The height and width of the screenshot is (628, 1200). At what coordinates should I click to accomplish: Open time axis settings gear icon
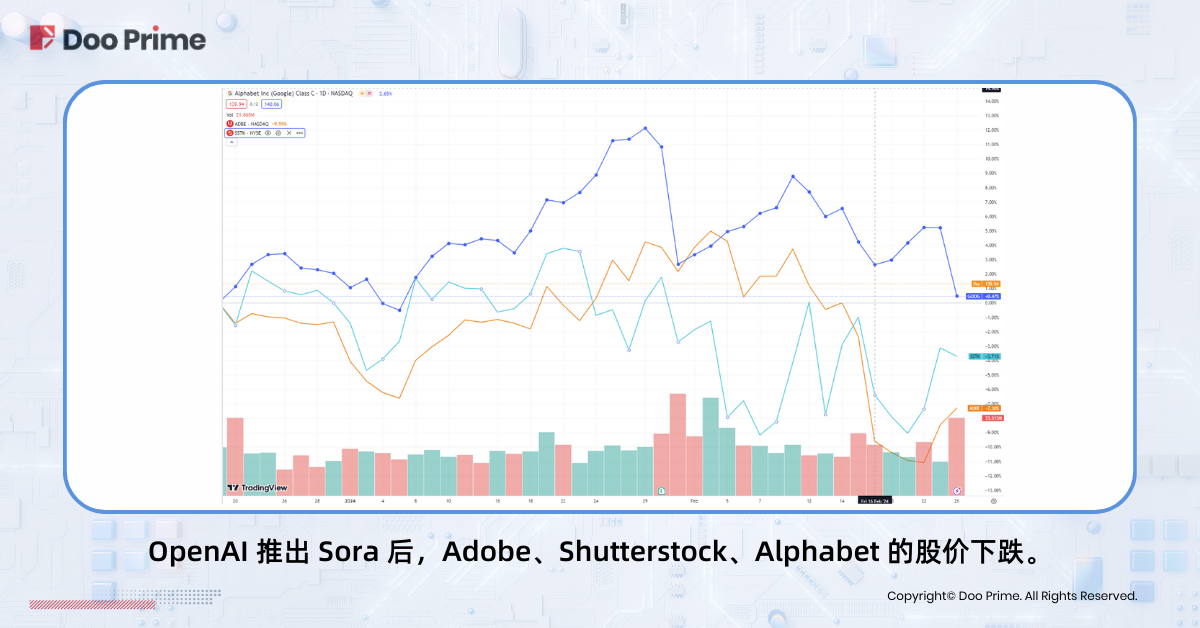[x=993, y=500]
